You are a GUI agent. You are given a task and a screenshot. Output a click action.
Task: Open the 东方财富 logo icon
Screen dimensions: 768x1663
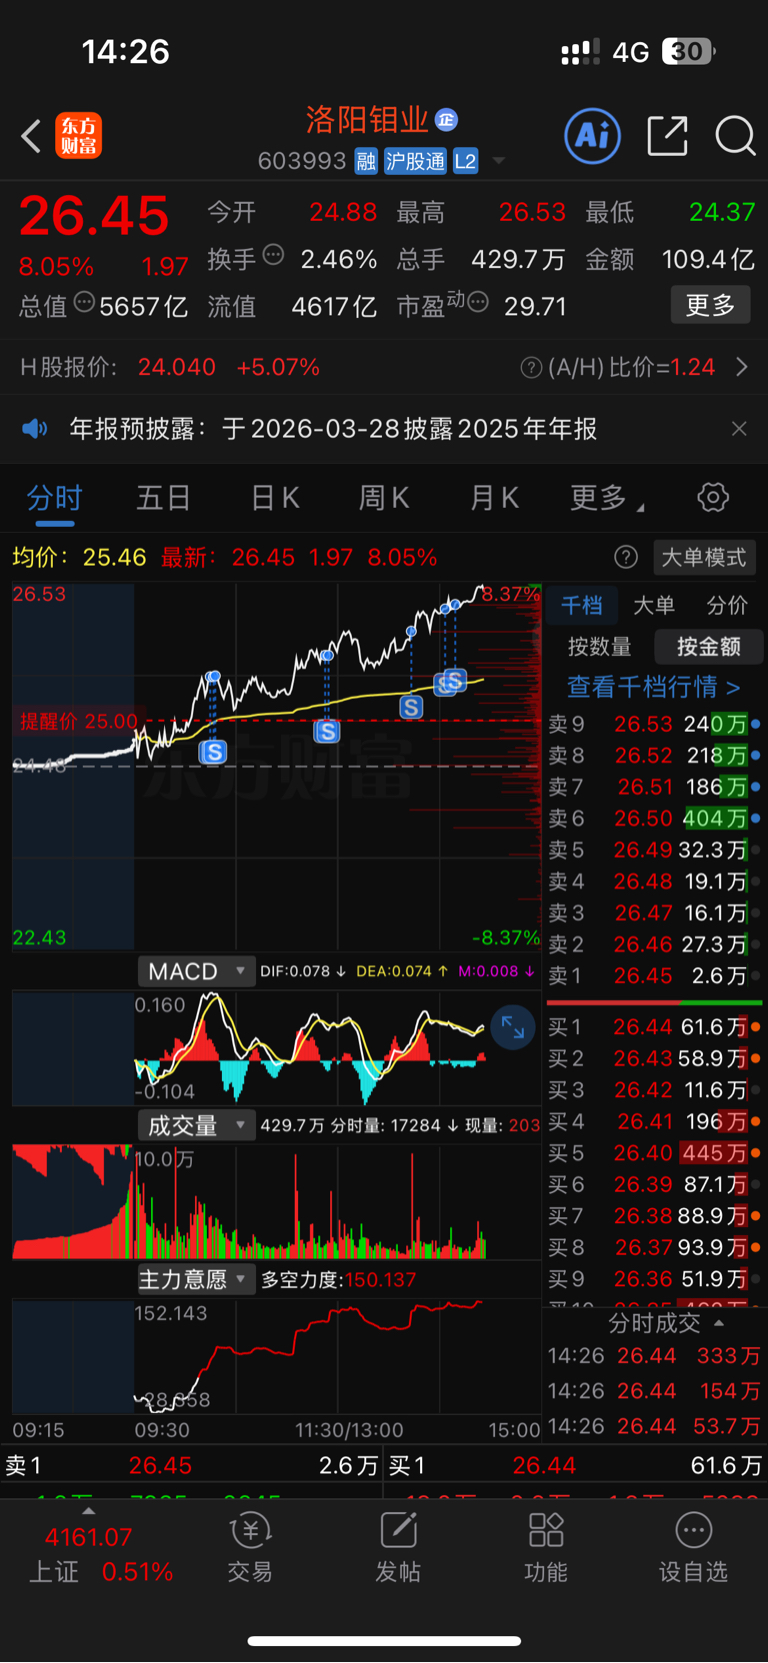[78, 136]
